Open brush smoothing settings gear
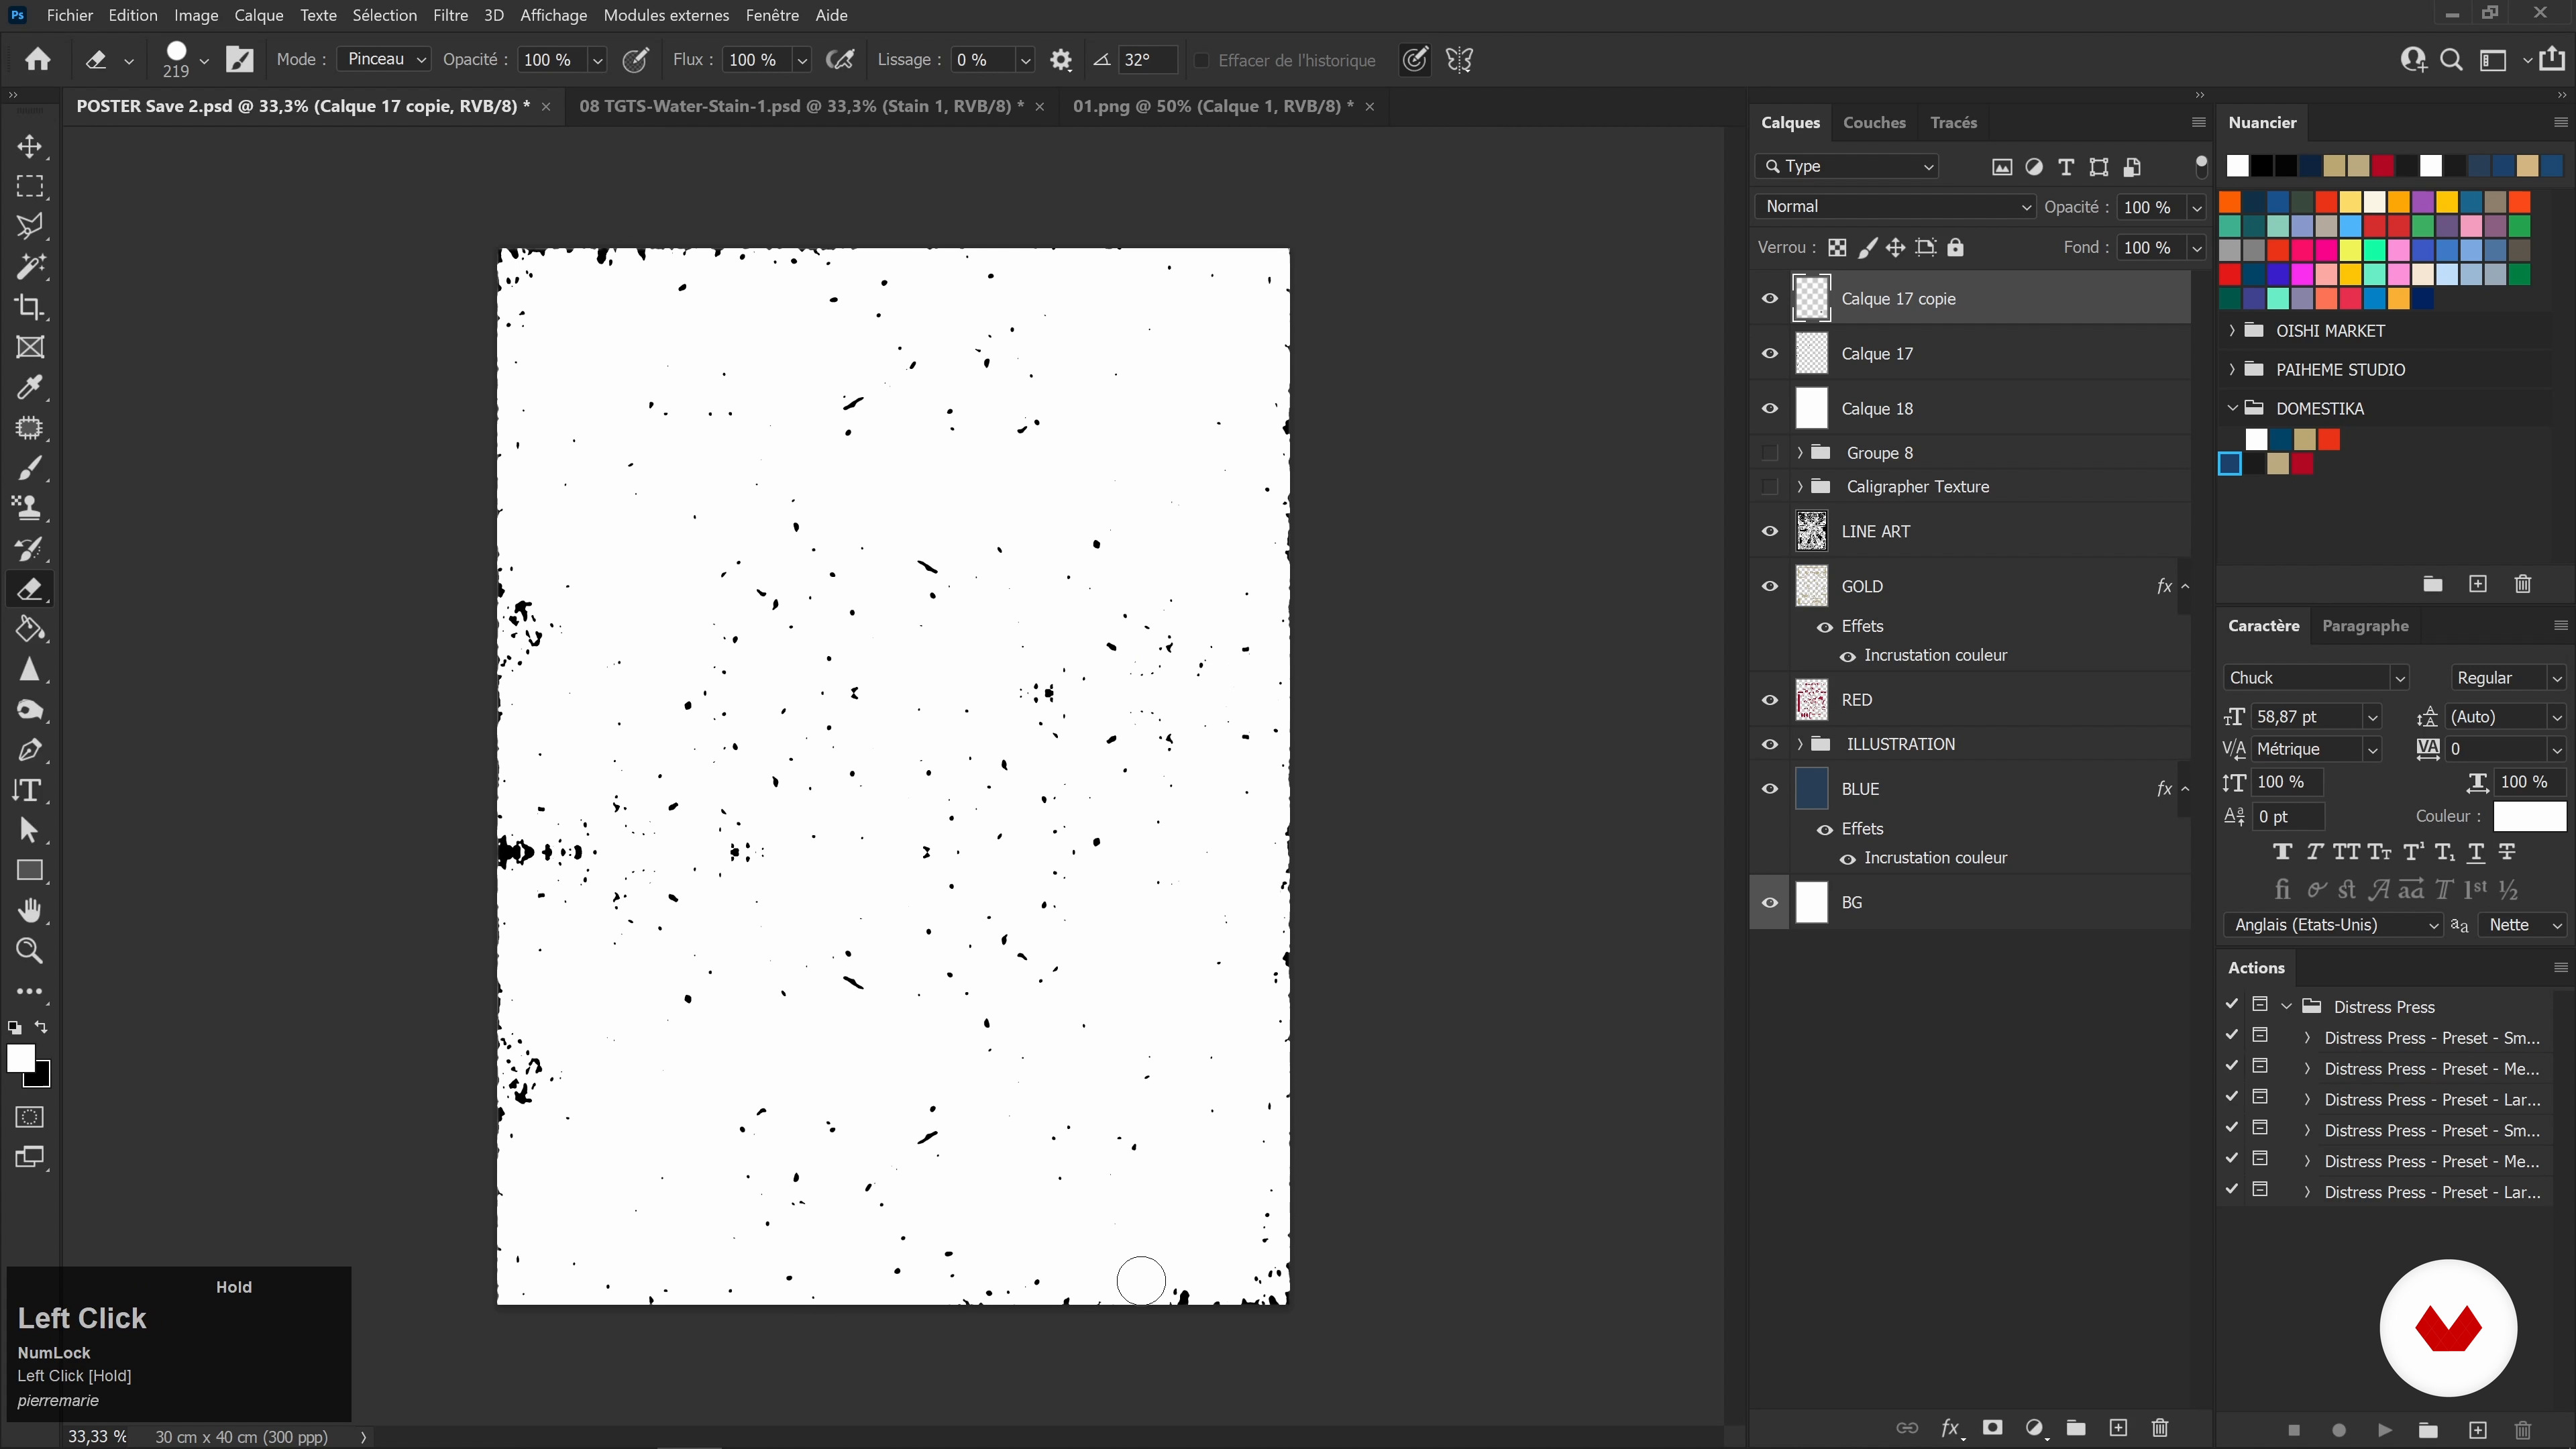Screen dimensions: 2576x1449 (1061, 60)
